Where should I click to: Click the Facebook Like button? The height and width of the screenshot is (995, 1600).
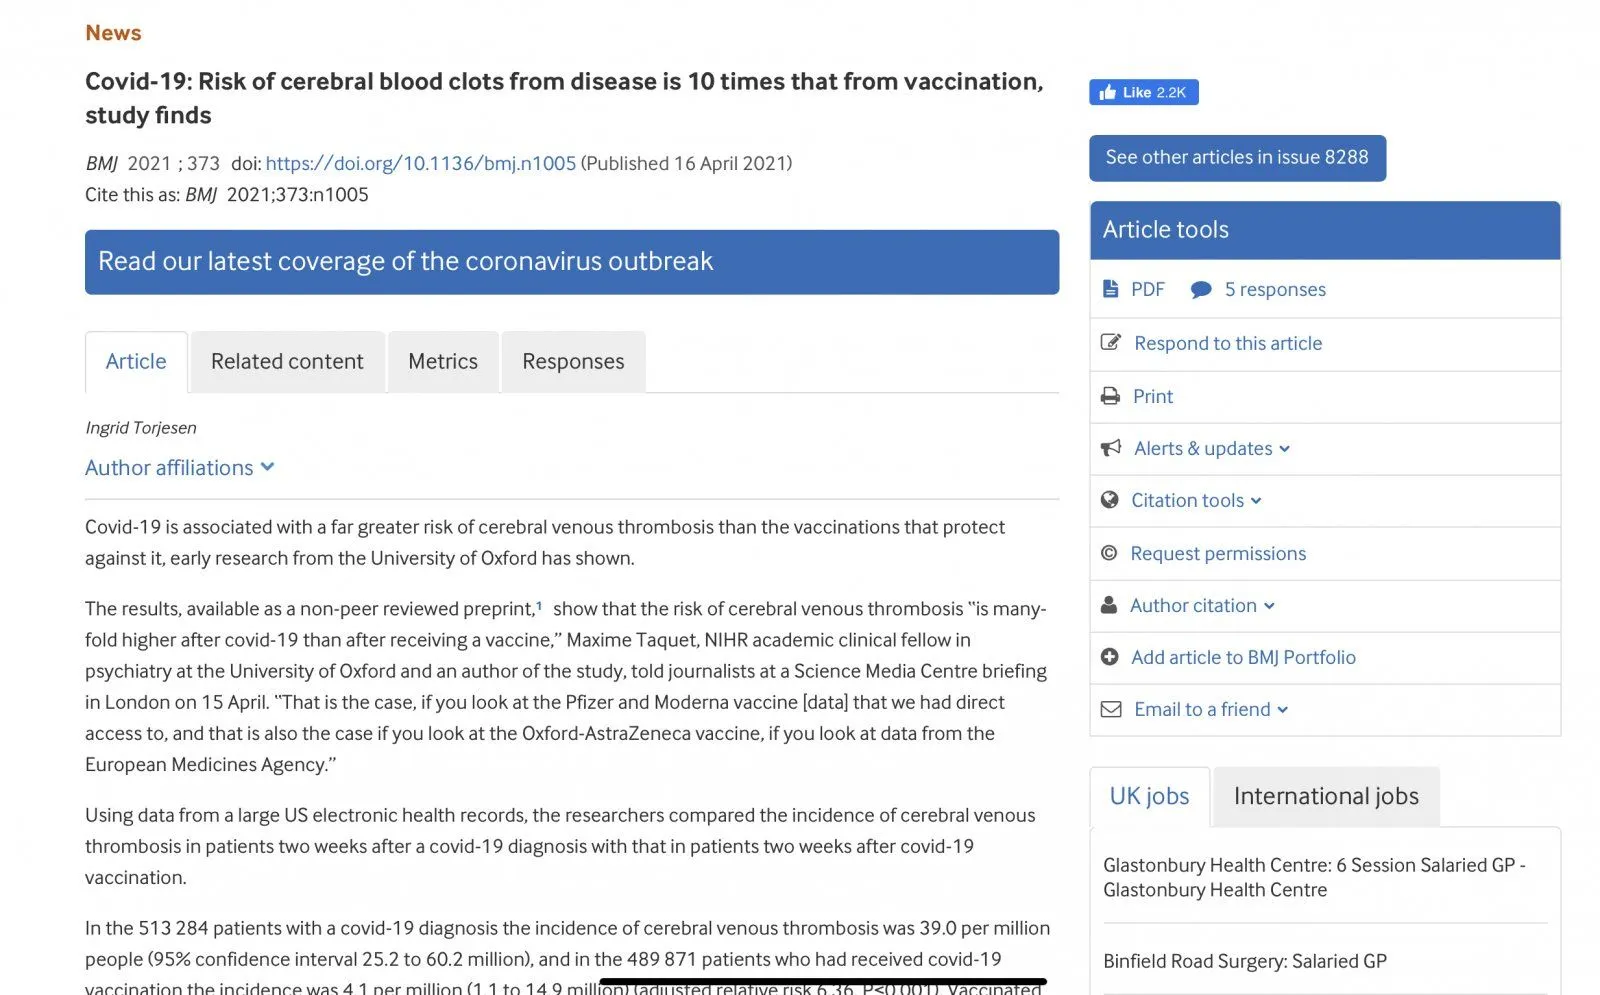pos(1143,92)
